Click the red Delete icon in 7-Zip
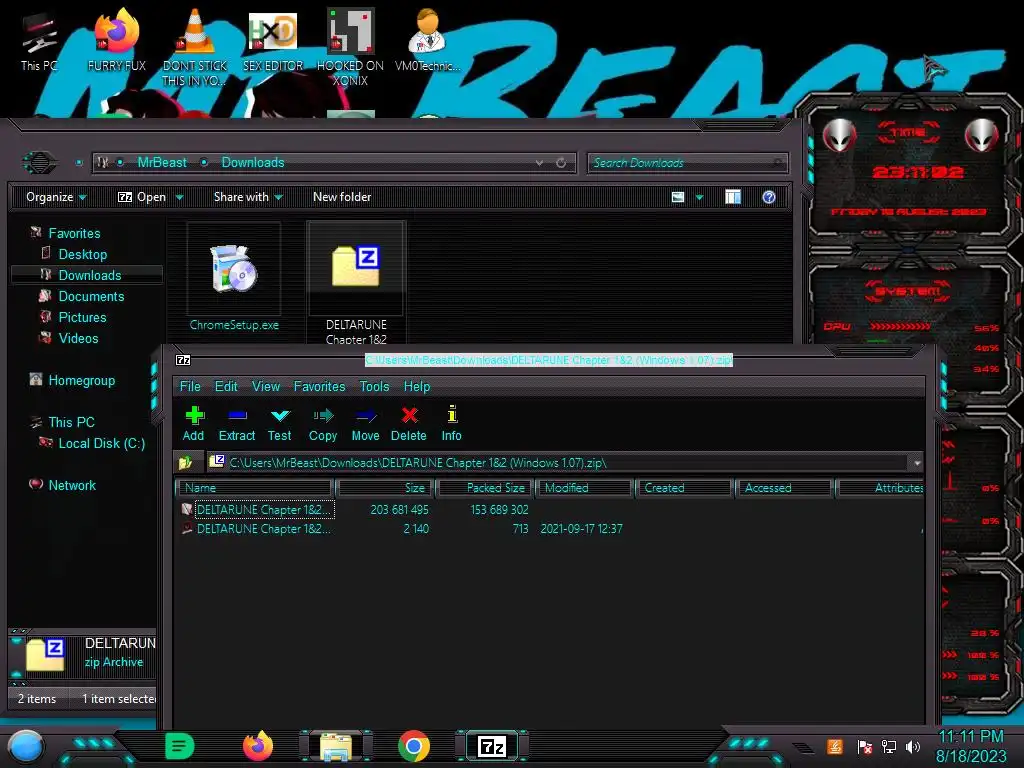This screenshot has height=768, width=1024. pyautogui.click(x=409, y=424)
